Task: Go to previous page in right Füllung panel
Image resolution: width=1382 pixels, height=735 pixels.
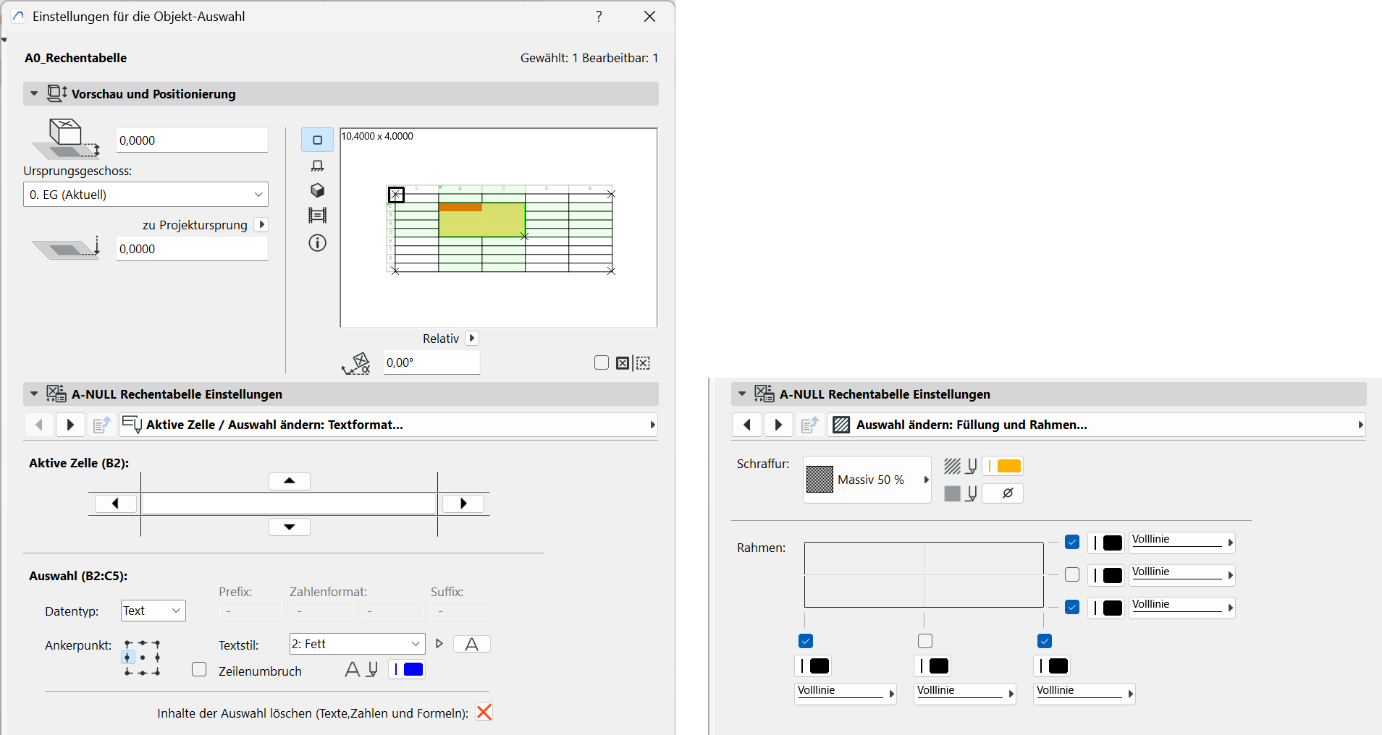Action: (747, 425)
